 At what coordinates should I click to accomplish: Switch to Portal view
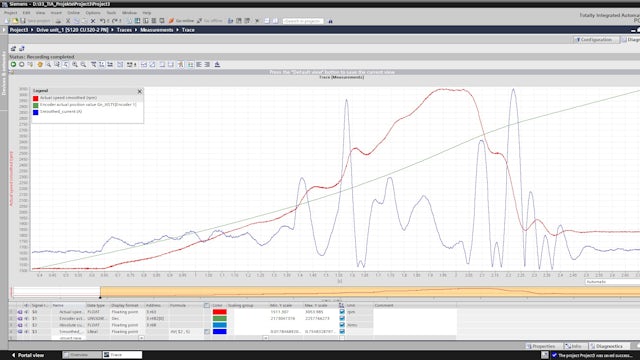point(28,355)
